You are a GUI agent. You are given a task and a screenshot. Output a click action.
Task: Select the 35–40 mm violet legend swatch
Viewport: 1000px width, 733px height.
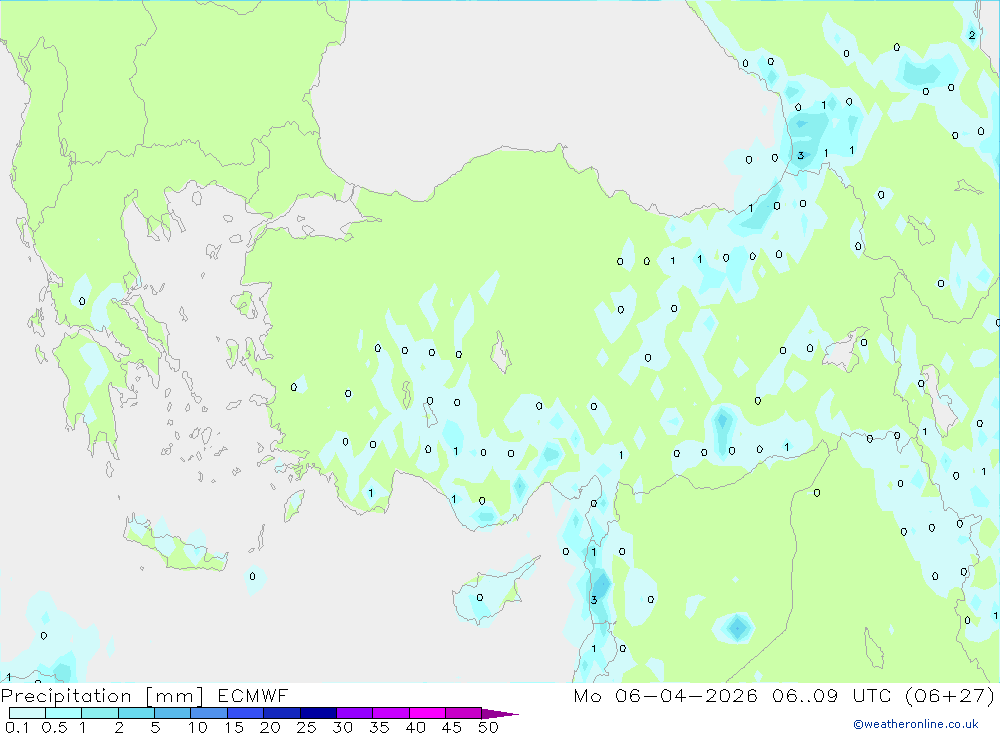pyautogui.click(x=391, y=713)
